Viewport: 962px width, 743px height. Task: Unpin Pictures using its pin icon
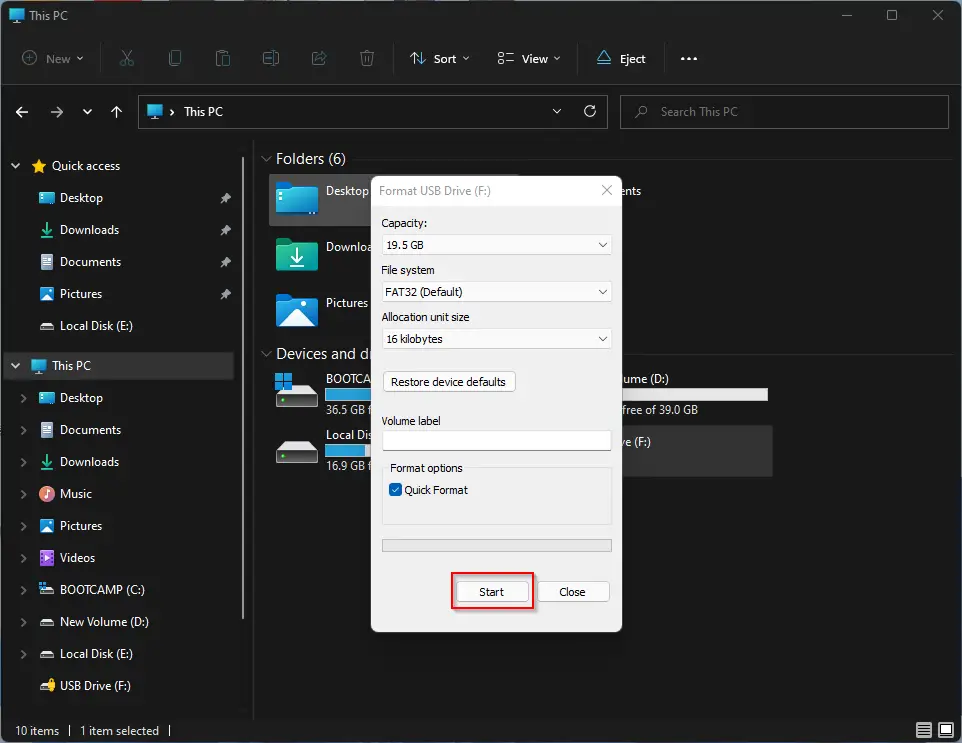pyautogui.click(x=226, y=293)
